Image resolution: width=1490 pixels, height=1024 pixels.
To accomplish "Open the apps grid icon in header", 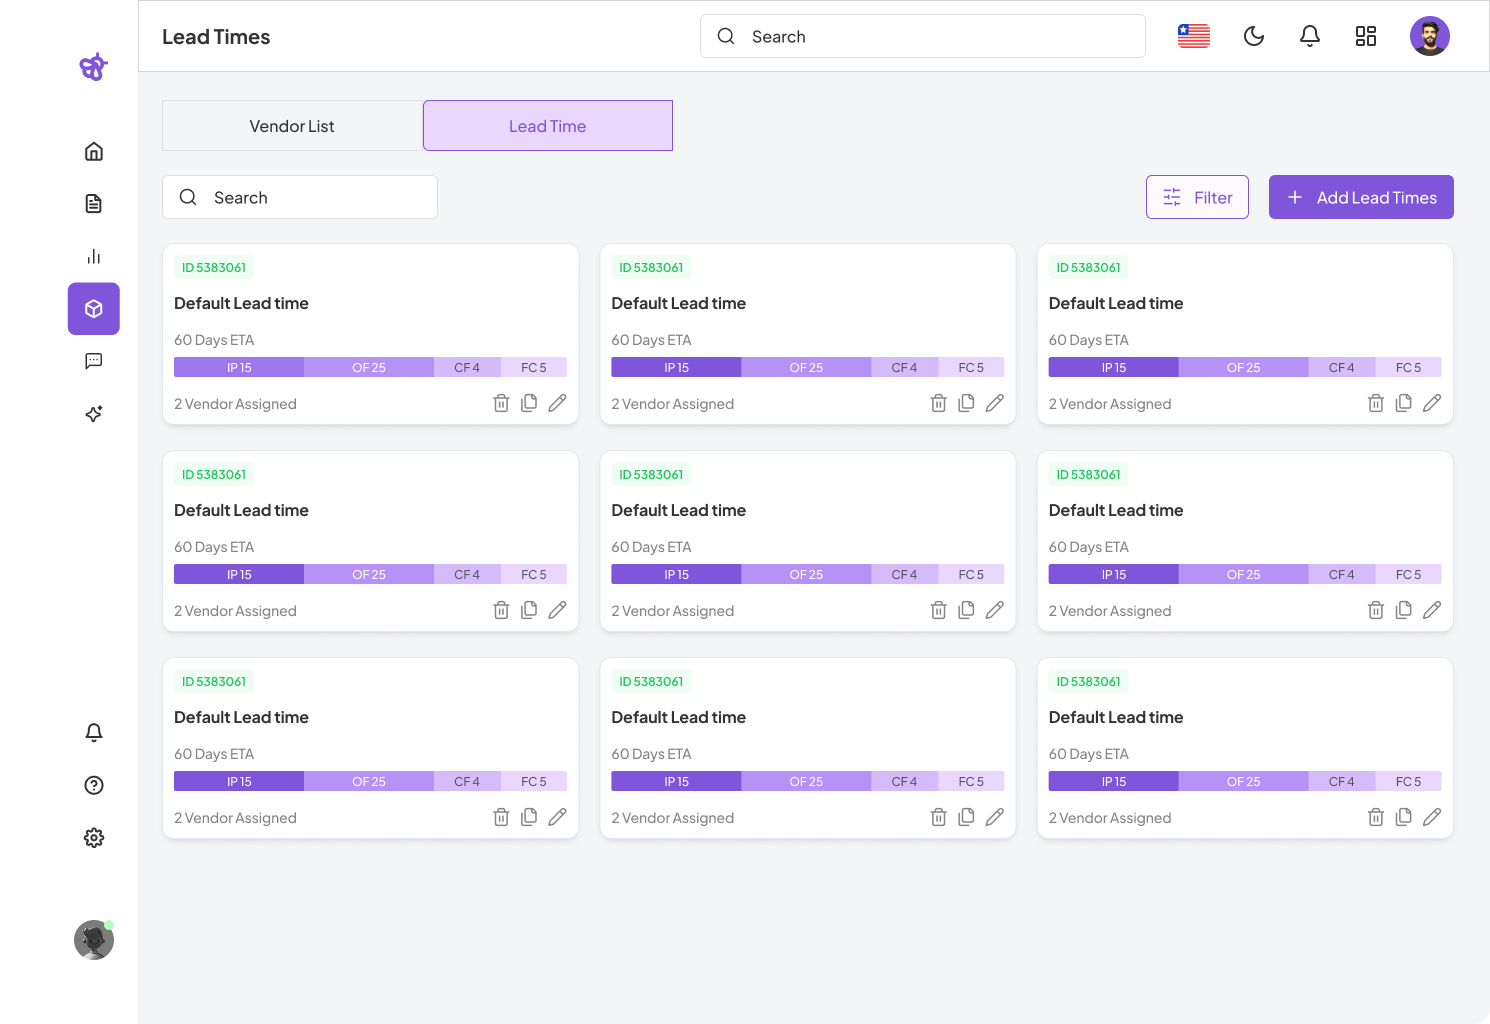I will tap(1365, 37).
